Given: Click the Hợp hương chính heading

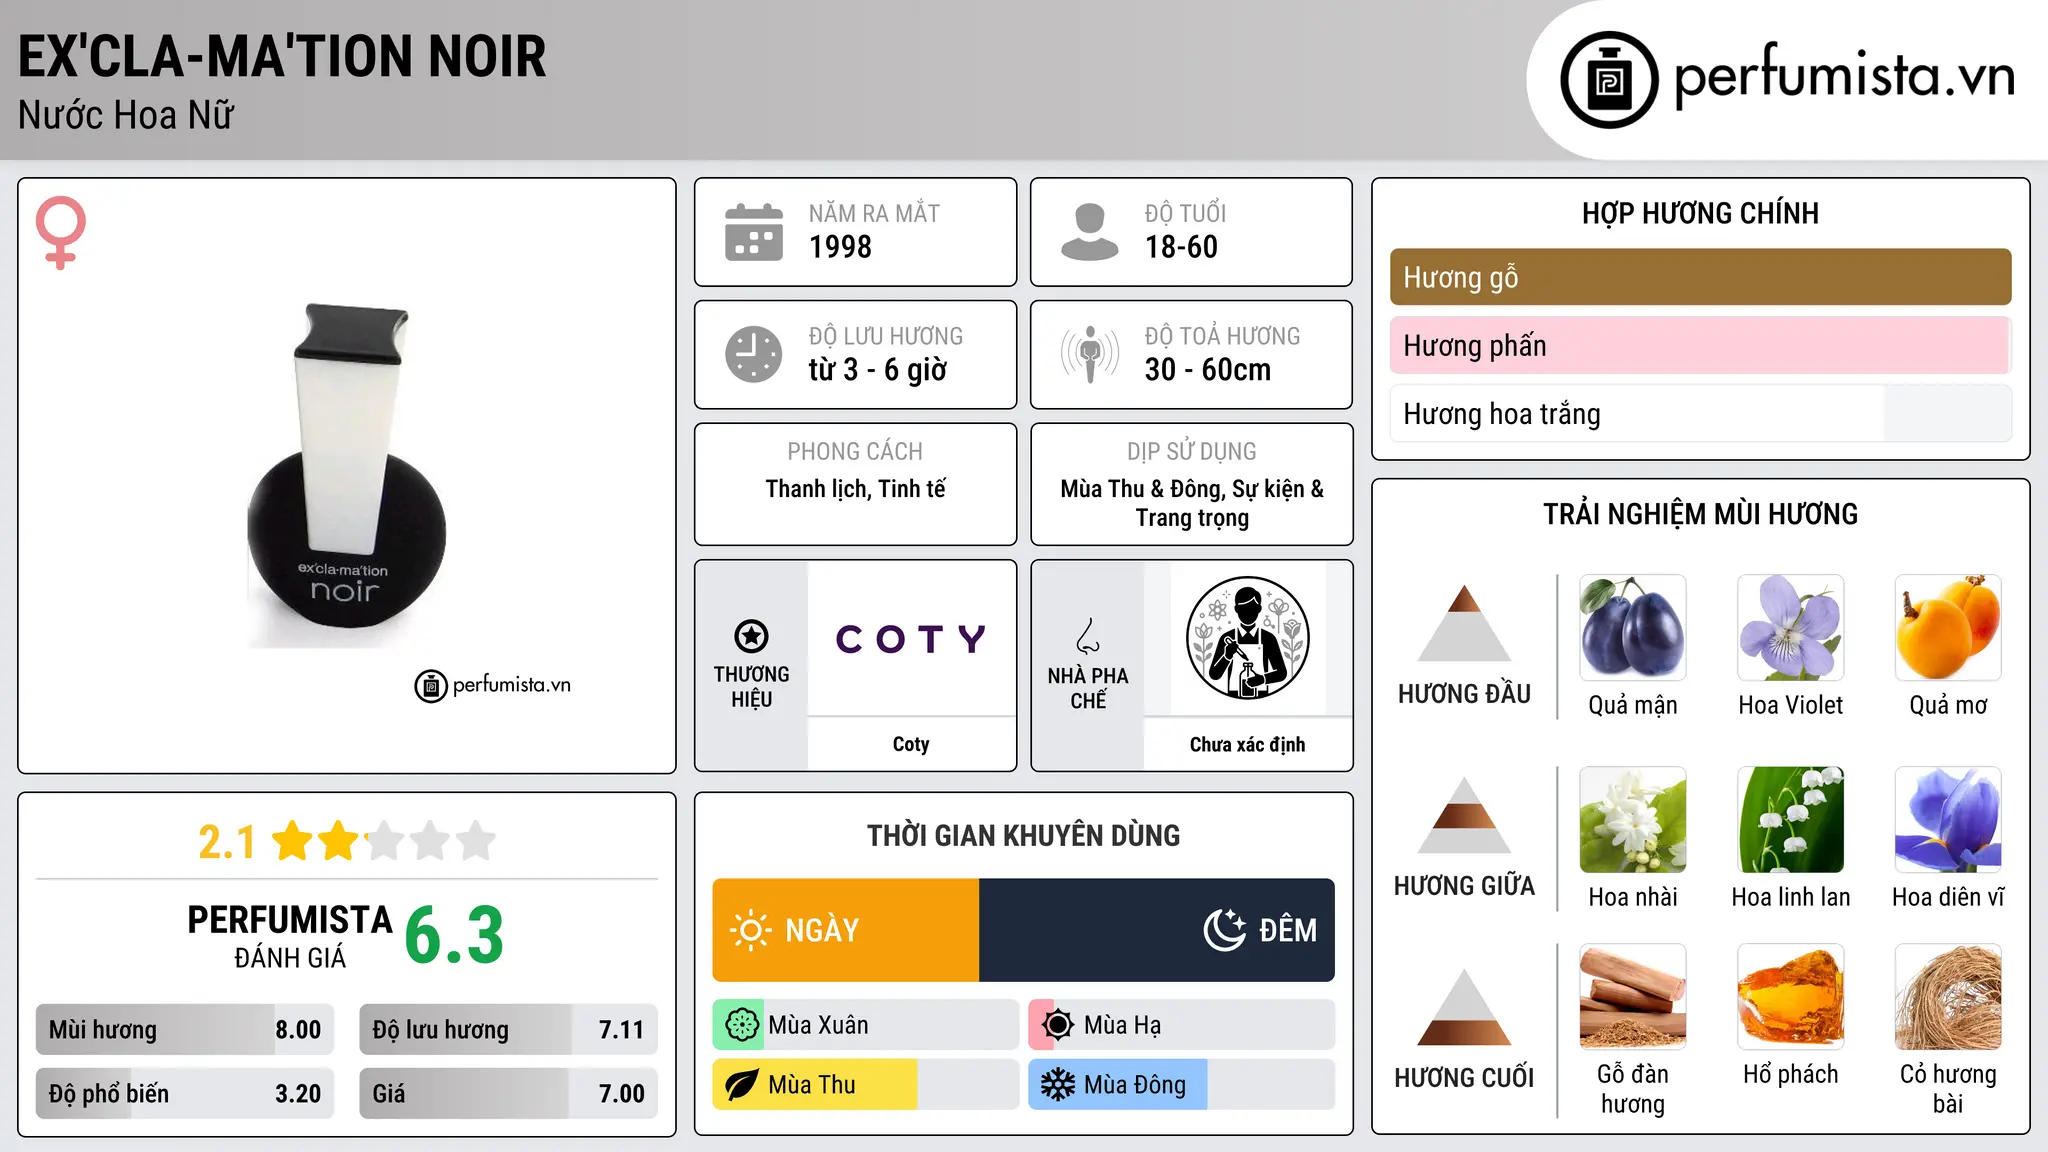Looking at the screenshot, I should 1700,214.
